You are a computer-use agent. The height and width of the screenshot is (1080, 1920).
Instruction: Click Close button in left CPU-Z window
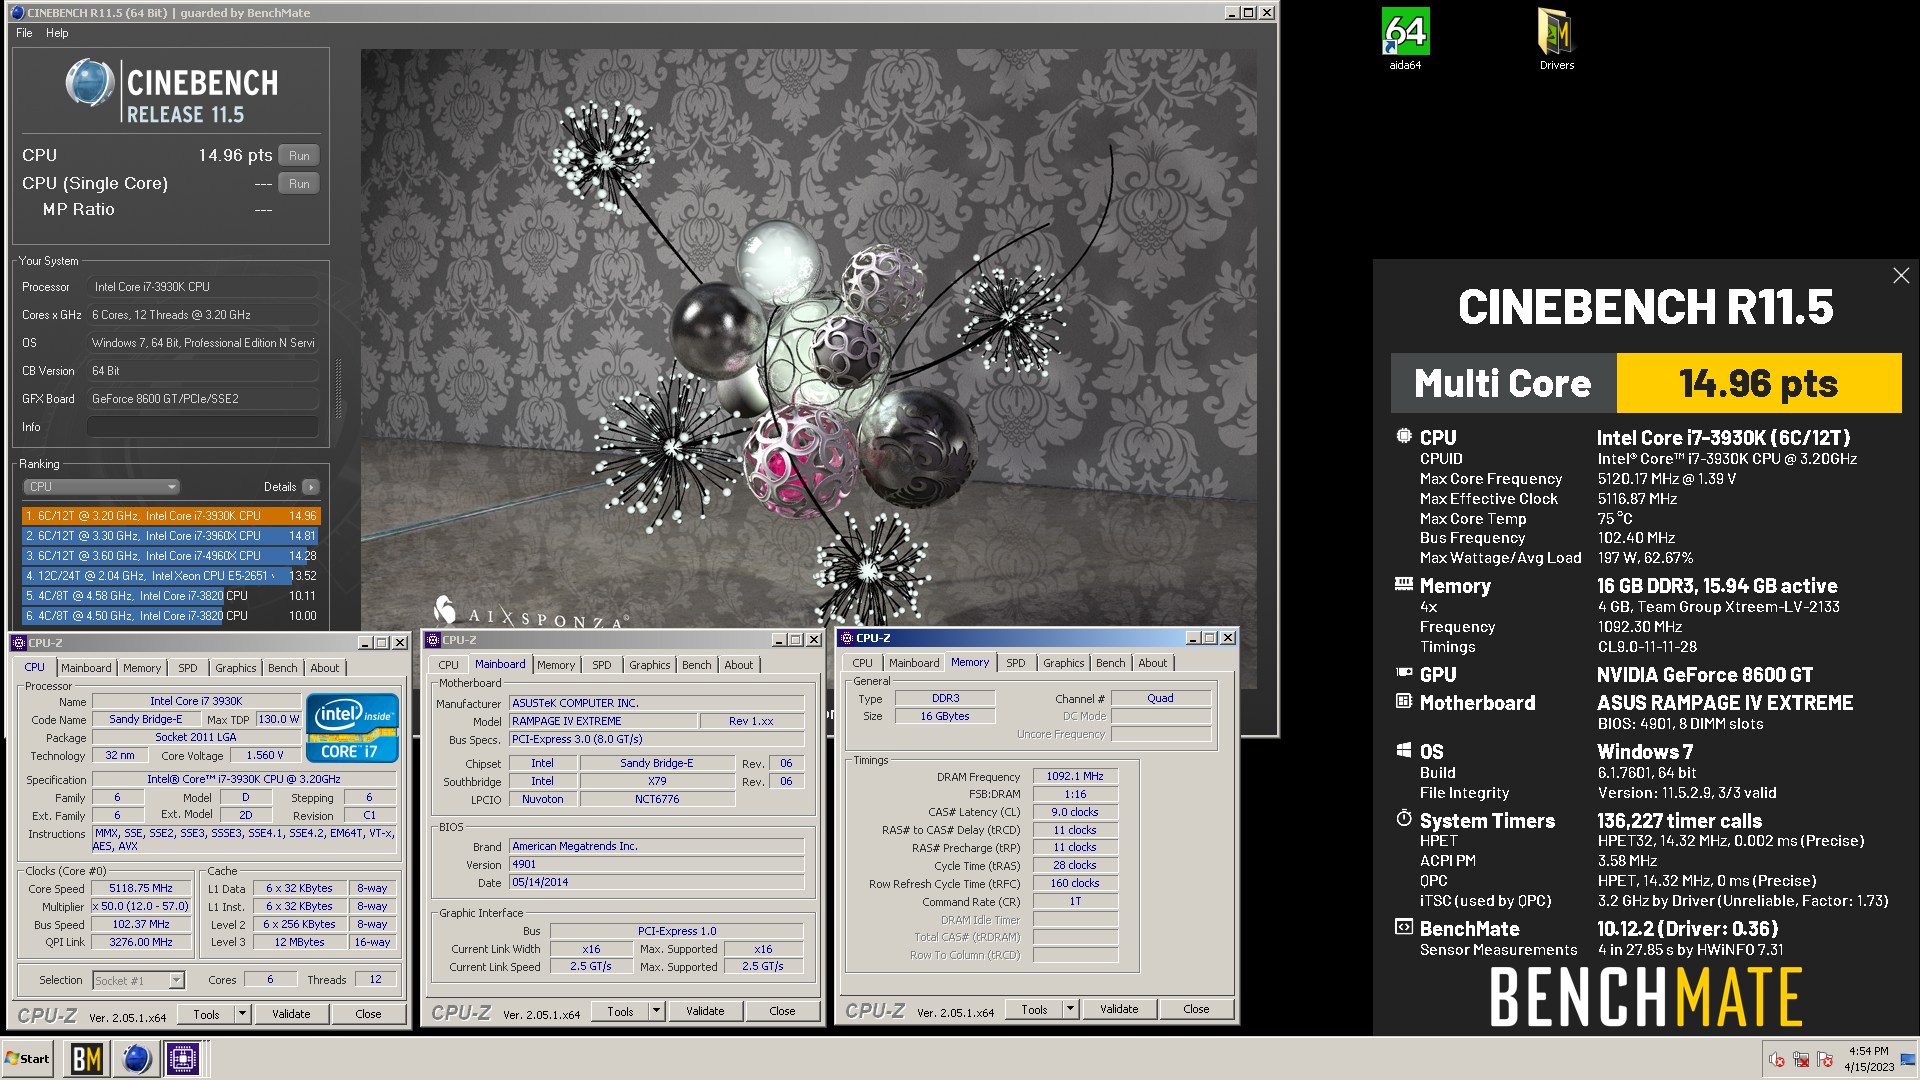pyautogui.click(x=368, y=1014)
